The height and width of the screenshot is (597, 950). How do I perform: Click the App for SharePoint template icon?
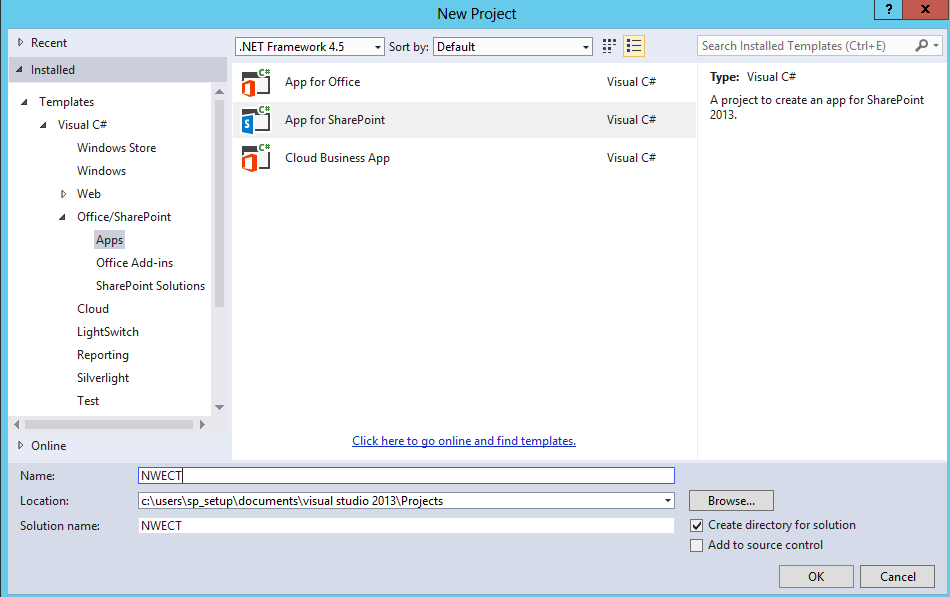pos(256,120)
